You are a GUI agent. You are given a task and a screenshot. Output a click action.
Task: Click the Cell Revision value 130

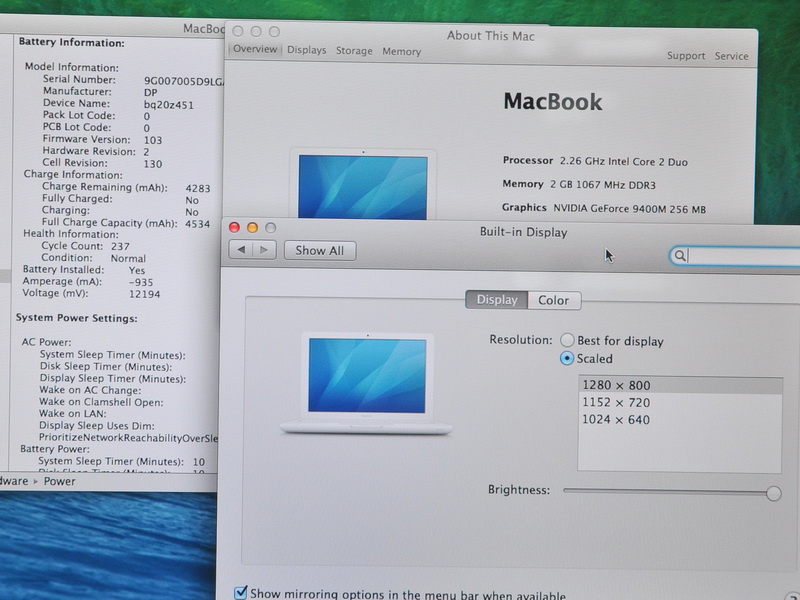coord(153,164)
